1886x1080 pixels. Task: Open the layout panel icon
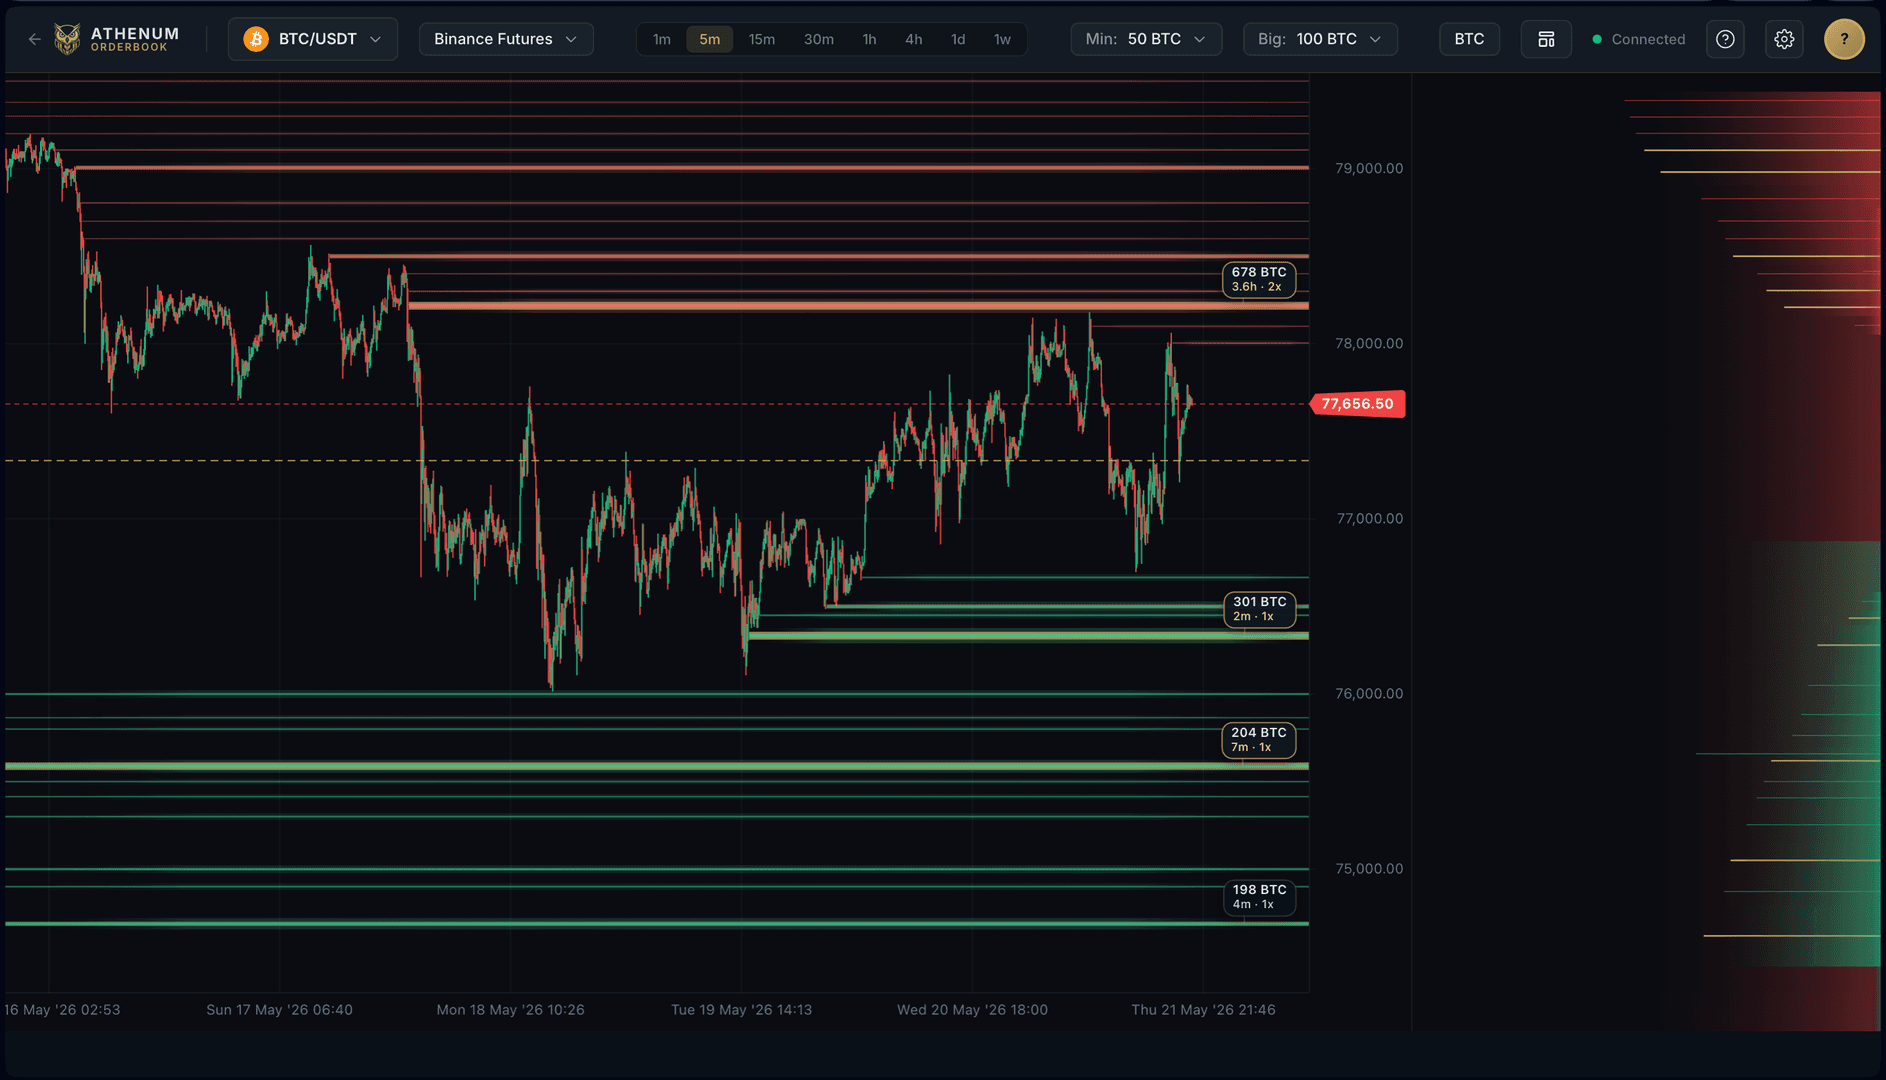(1546, 39)
